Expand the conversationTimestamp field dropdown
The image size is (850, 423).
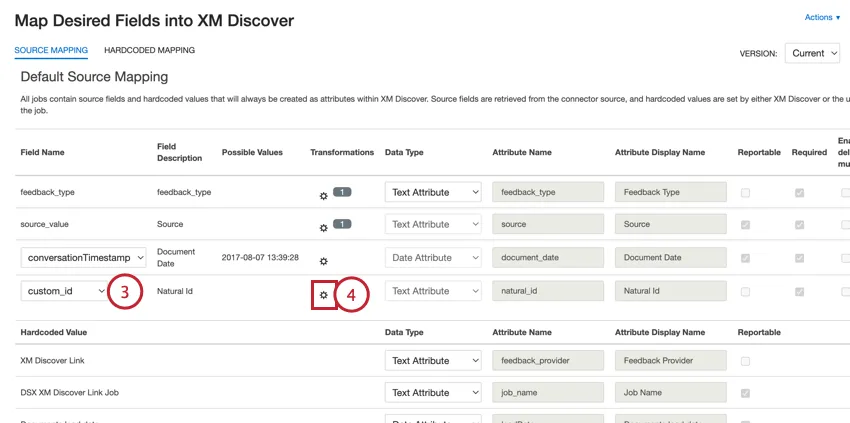tap(83, 258)
